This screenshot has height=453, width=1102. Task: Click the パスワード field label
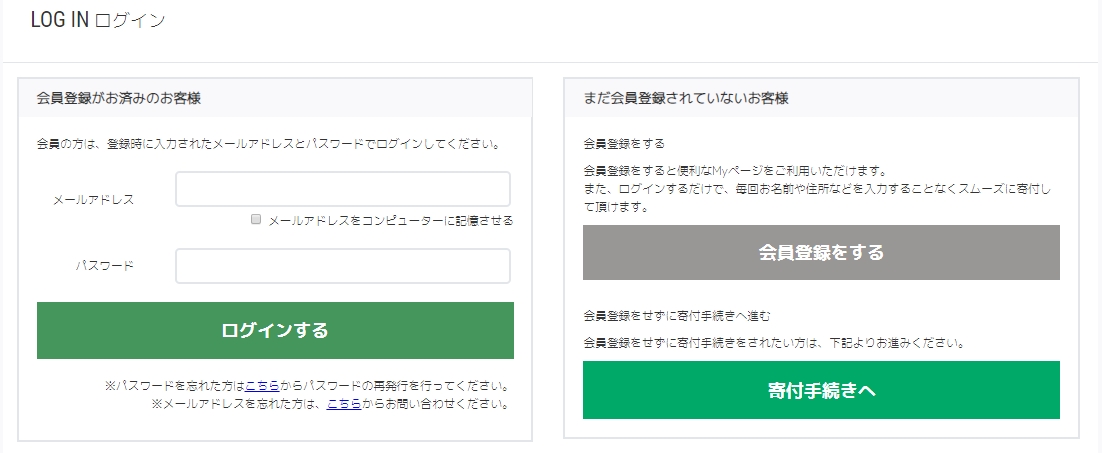coord(104,266)
